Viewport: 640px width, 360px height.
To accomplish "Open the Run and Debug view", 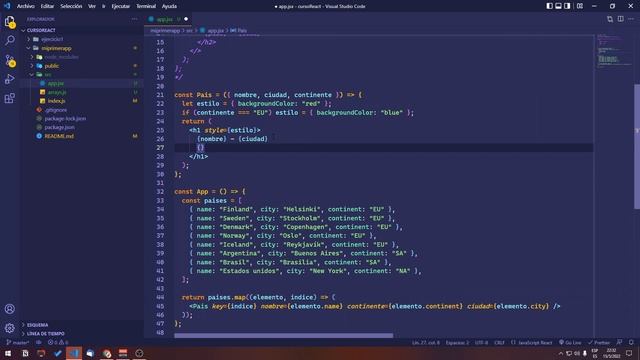I will 10,79.
